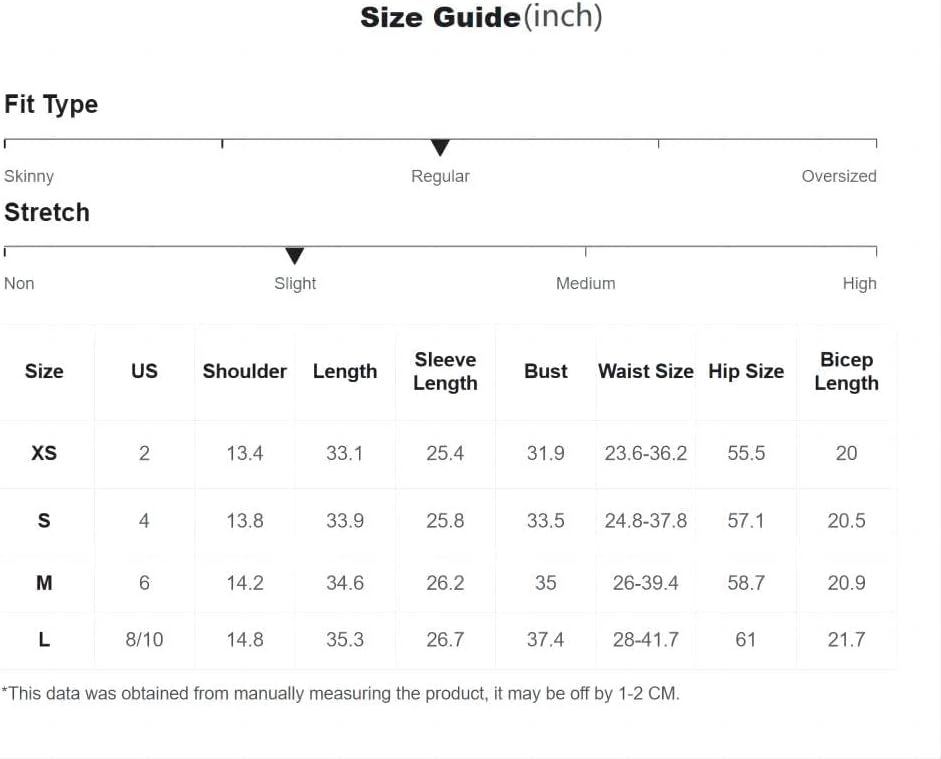Select the Oversized fit label
The height and width of the screenshot is (759, 941).
[839, 176]
